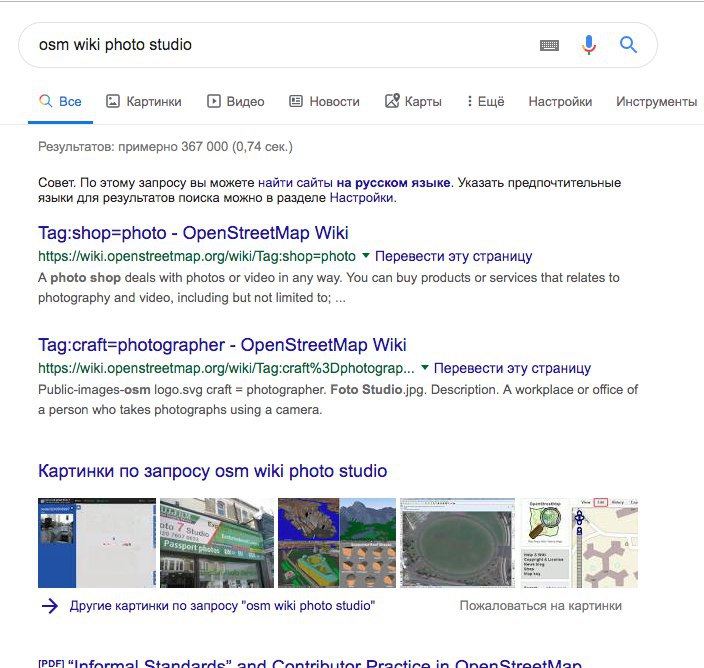Open the Картинки images tab
Screen dimensions: 704x668
(x=144, y=101)
